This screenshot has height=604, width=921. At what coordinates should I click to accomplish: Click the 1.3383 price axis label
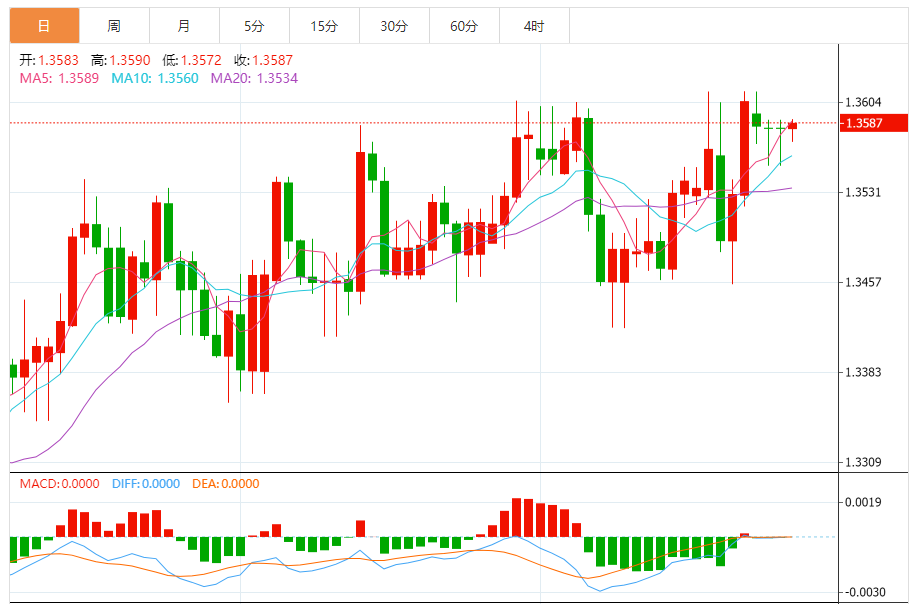pos(863,372)
